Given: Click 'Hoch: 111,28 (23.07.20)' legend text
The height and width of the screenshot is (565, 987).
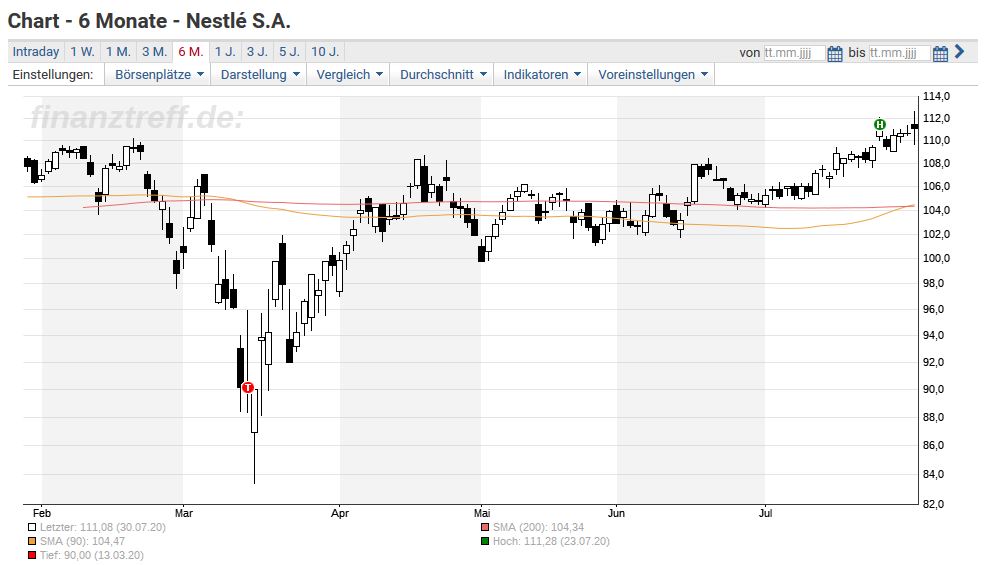Looking at the screenshot, I should pos(551,541).
